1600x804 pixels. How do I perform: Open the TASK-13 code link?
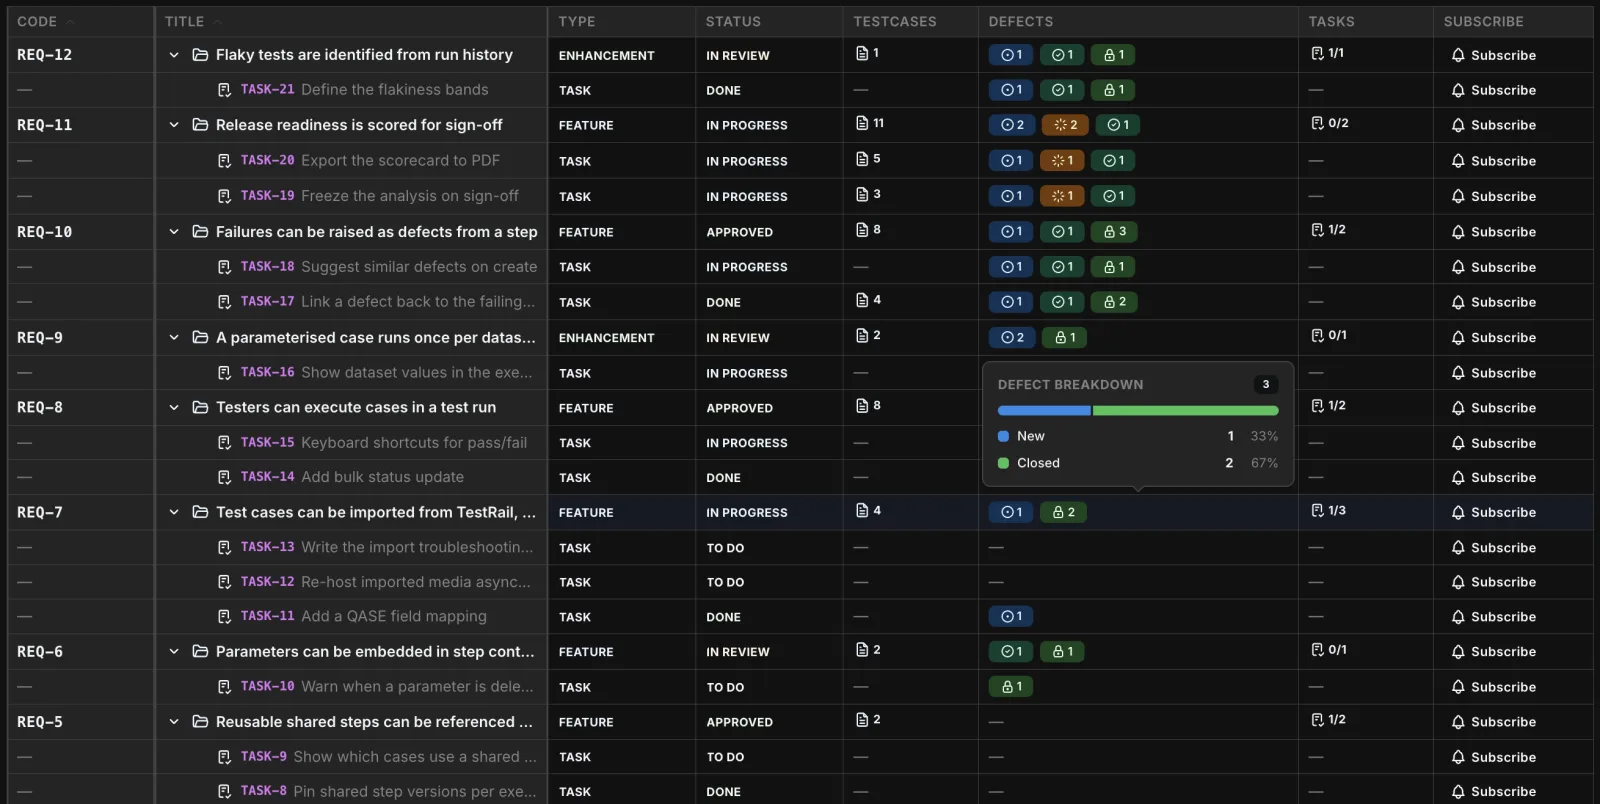267,547
